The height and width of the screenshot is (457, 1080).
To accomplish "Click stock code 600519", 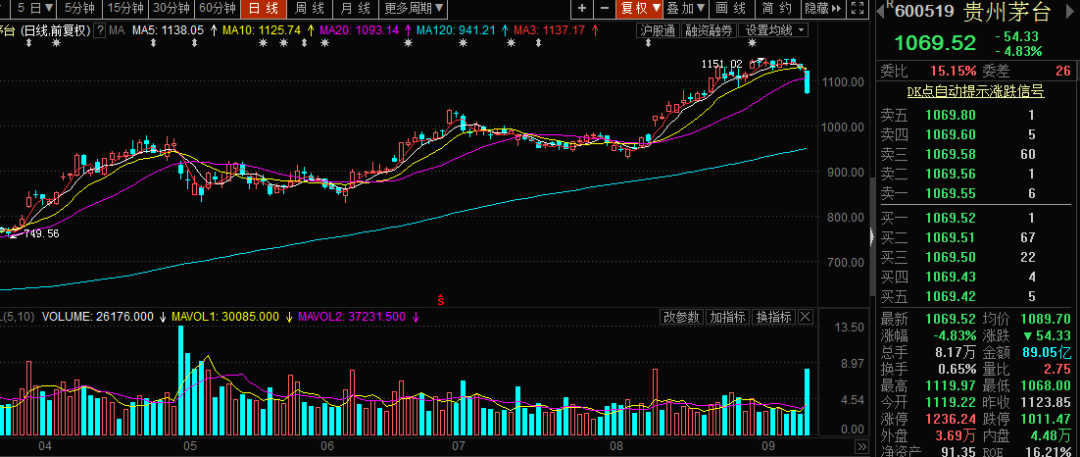I will click(924, 10).
